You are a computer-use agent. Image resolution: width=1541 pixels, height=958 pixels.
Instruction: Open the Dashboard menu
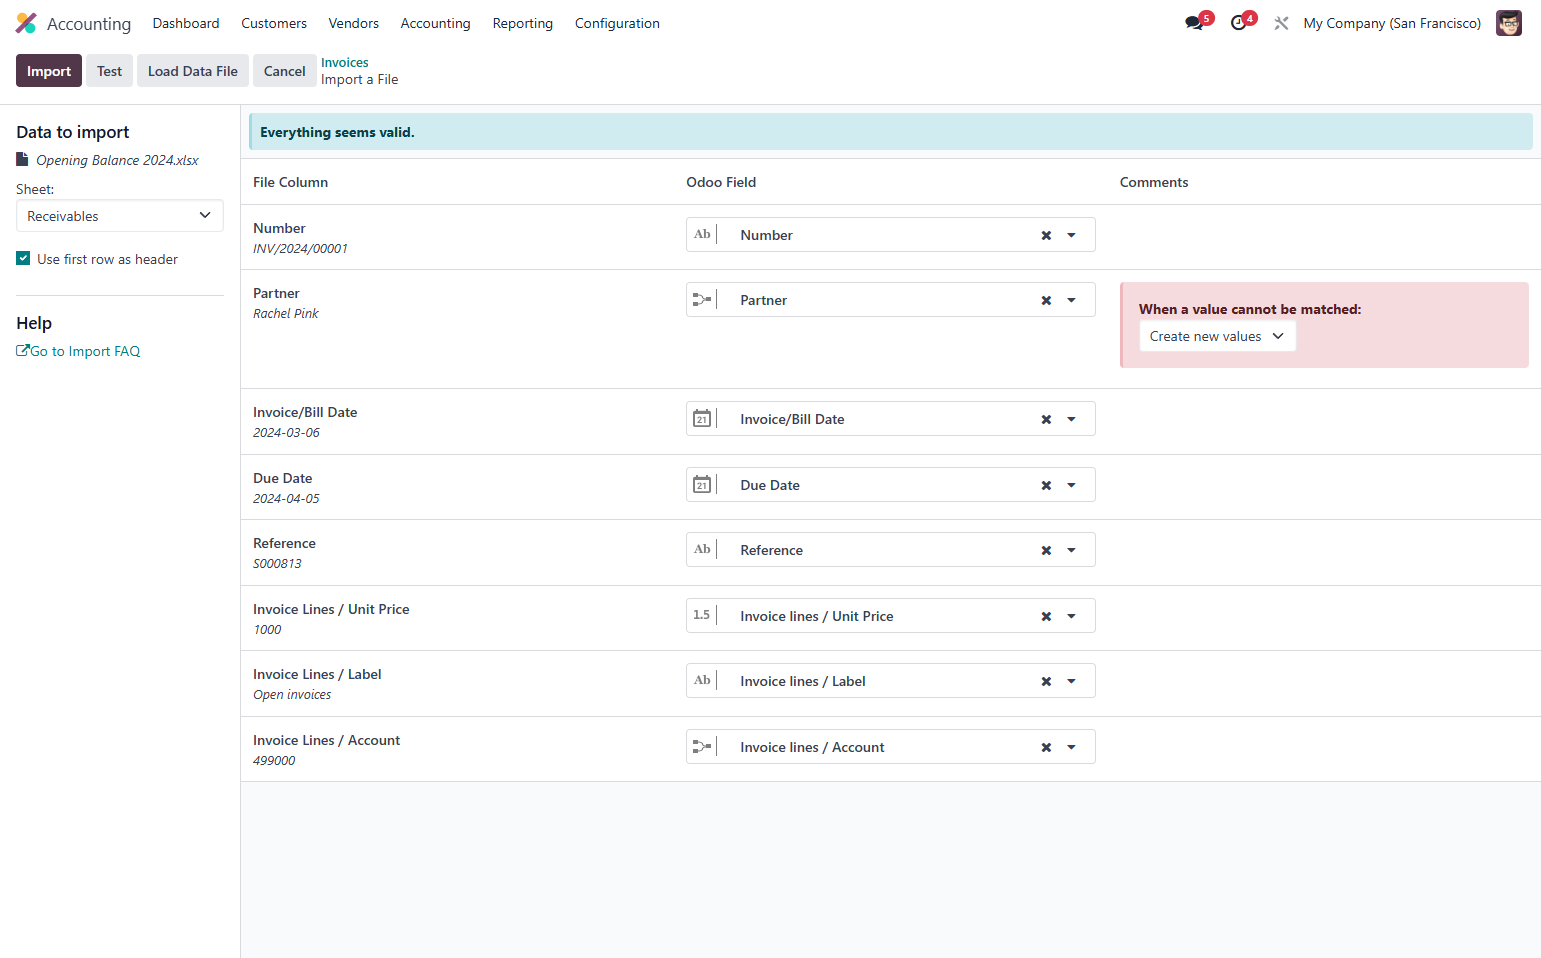click(x=186, y=23)
